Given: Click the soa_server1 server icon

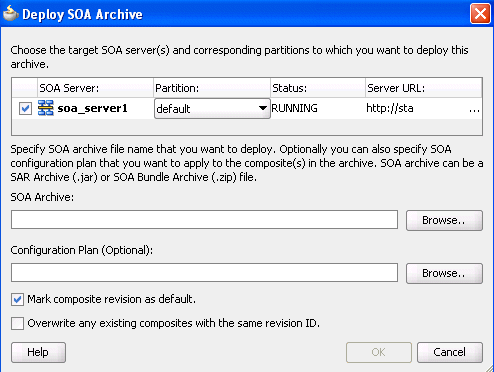Looking at the screenshot, I should point(46,108).
